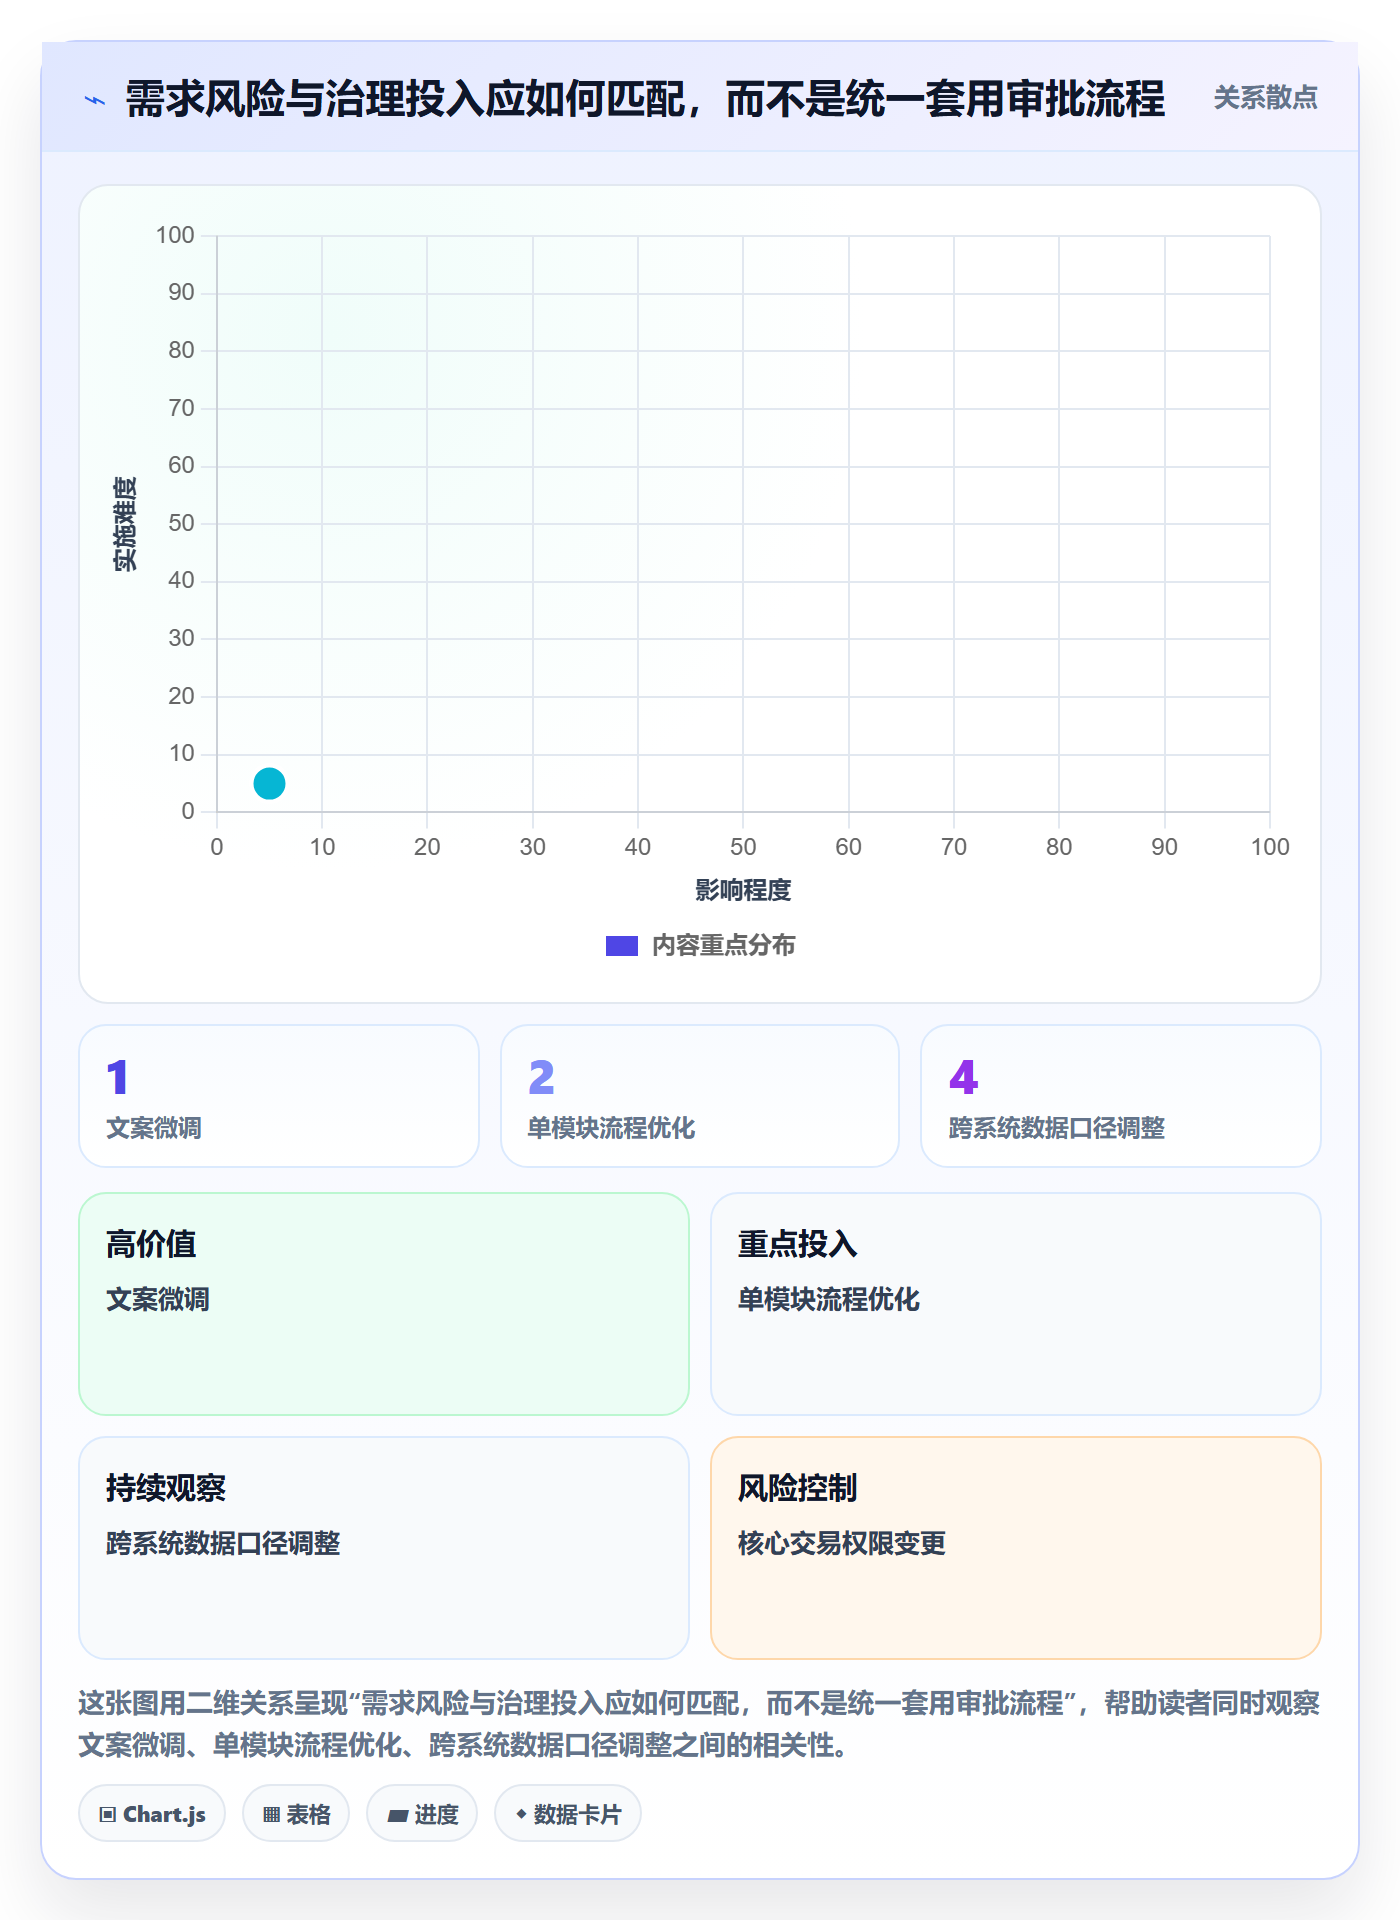Click 单模块流程优化 text inside 重点投入 card

(829, 1299)
